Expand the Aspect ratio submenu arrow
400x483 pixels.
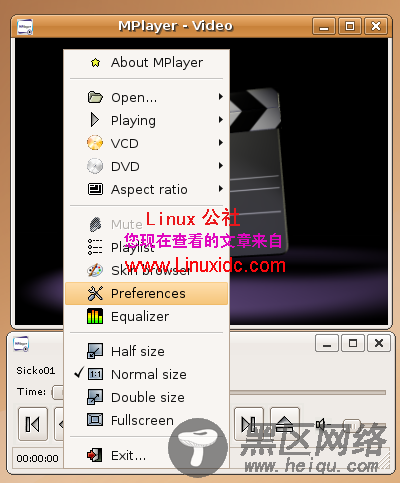[x=221, y=189]
